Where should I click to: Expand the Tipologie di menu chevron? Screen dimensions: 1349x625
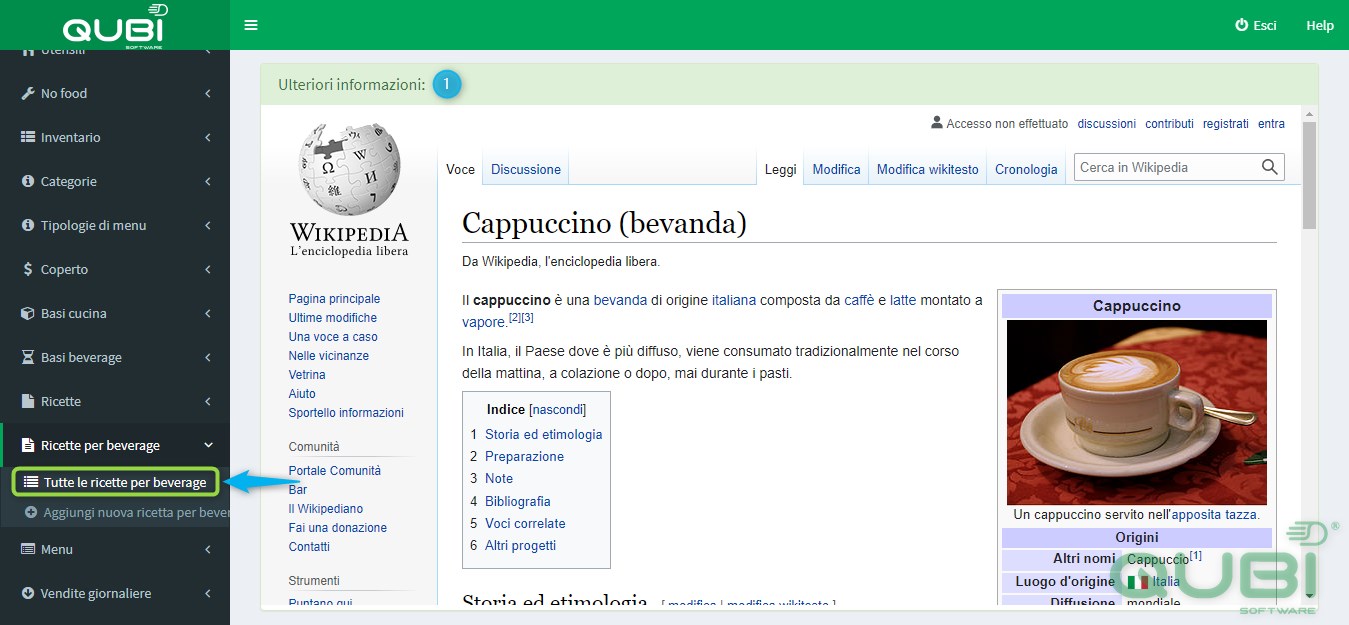click(x=208, y=225)
